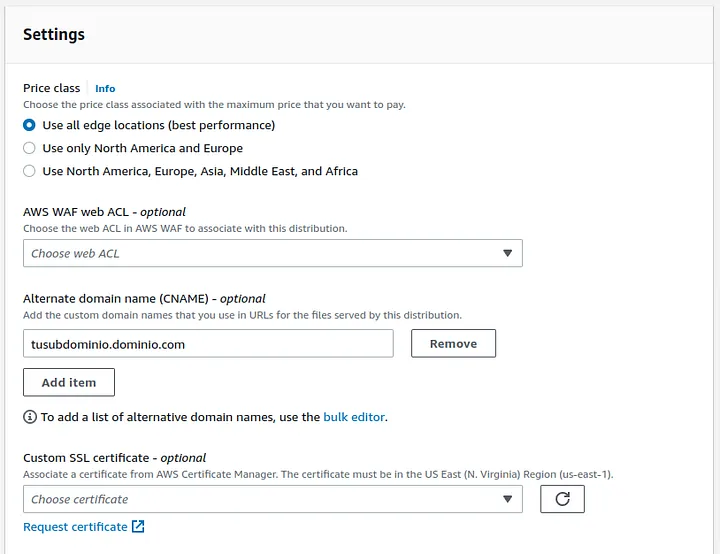Select Use only North America and Europe
This screenshot has width=720, height=554.
click(x=29, y=148)
